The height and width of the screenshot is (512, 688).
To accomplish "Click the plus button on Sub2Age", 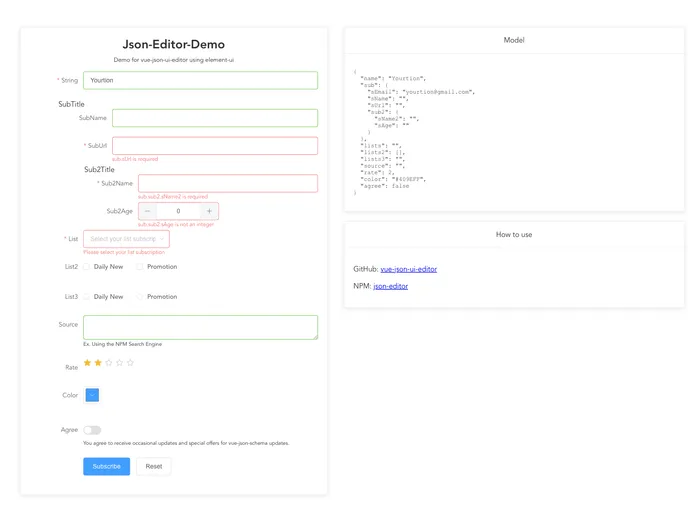I will tap(209, 211).
